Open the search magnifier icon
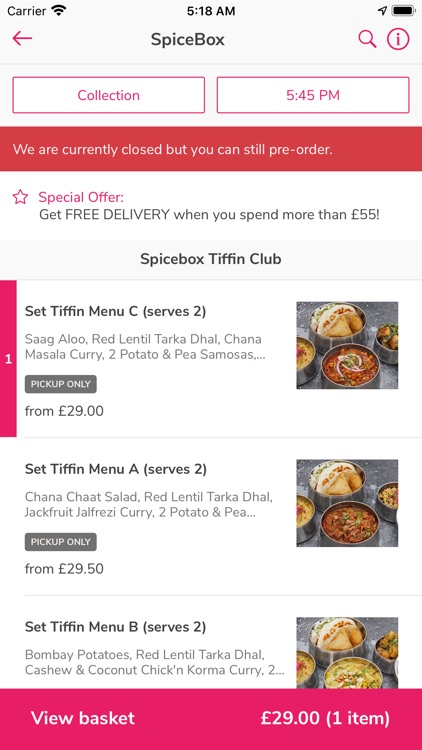 [367, 39]
